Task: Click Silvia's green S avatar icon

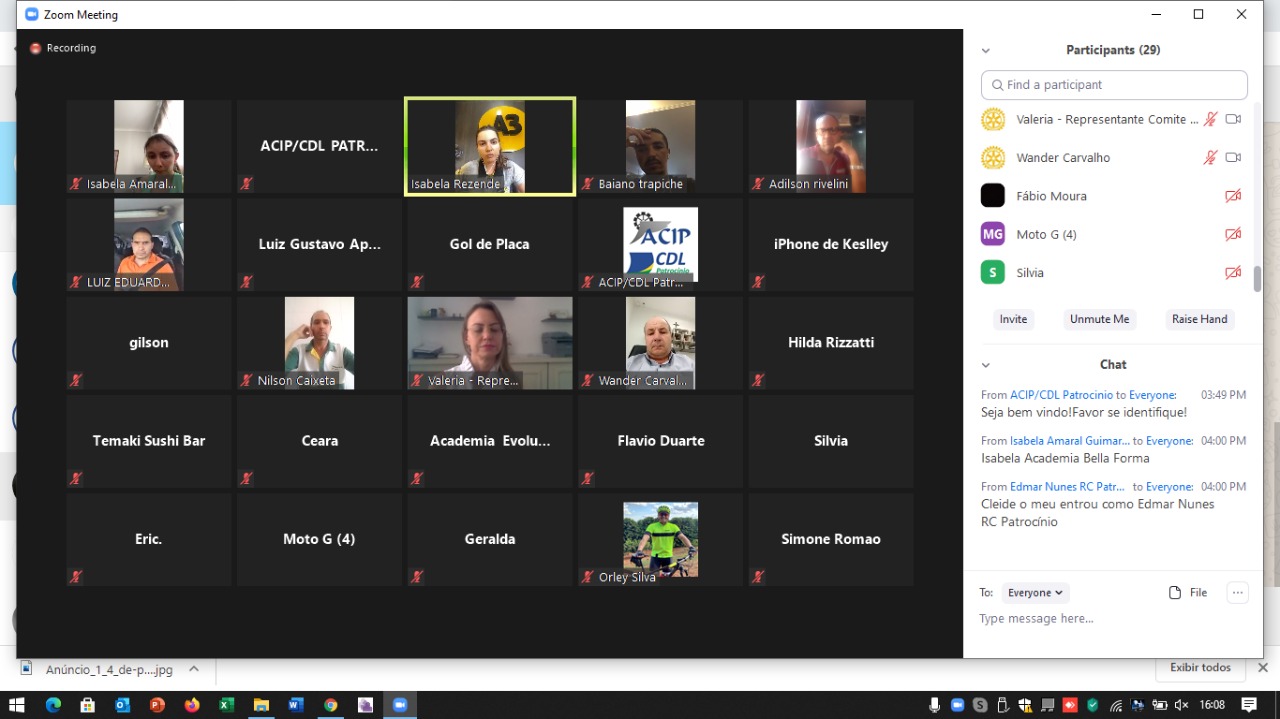Action: click(x=992, y=273)
